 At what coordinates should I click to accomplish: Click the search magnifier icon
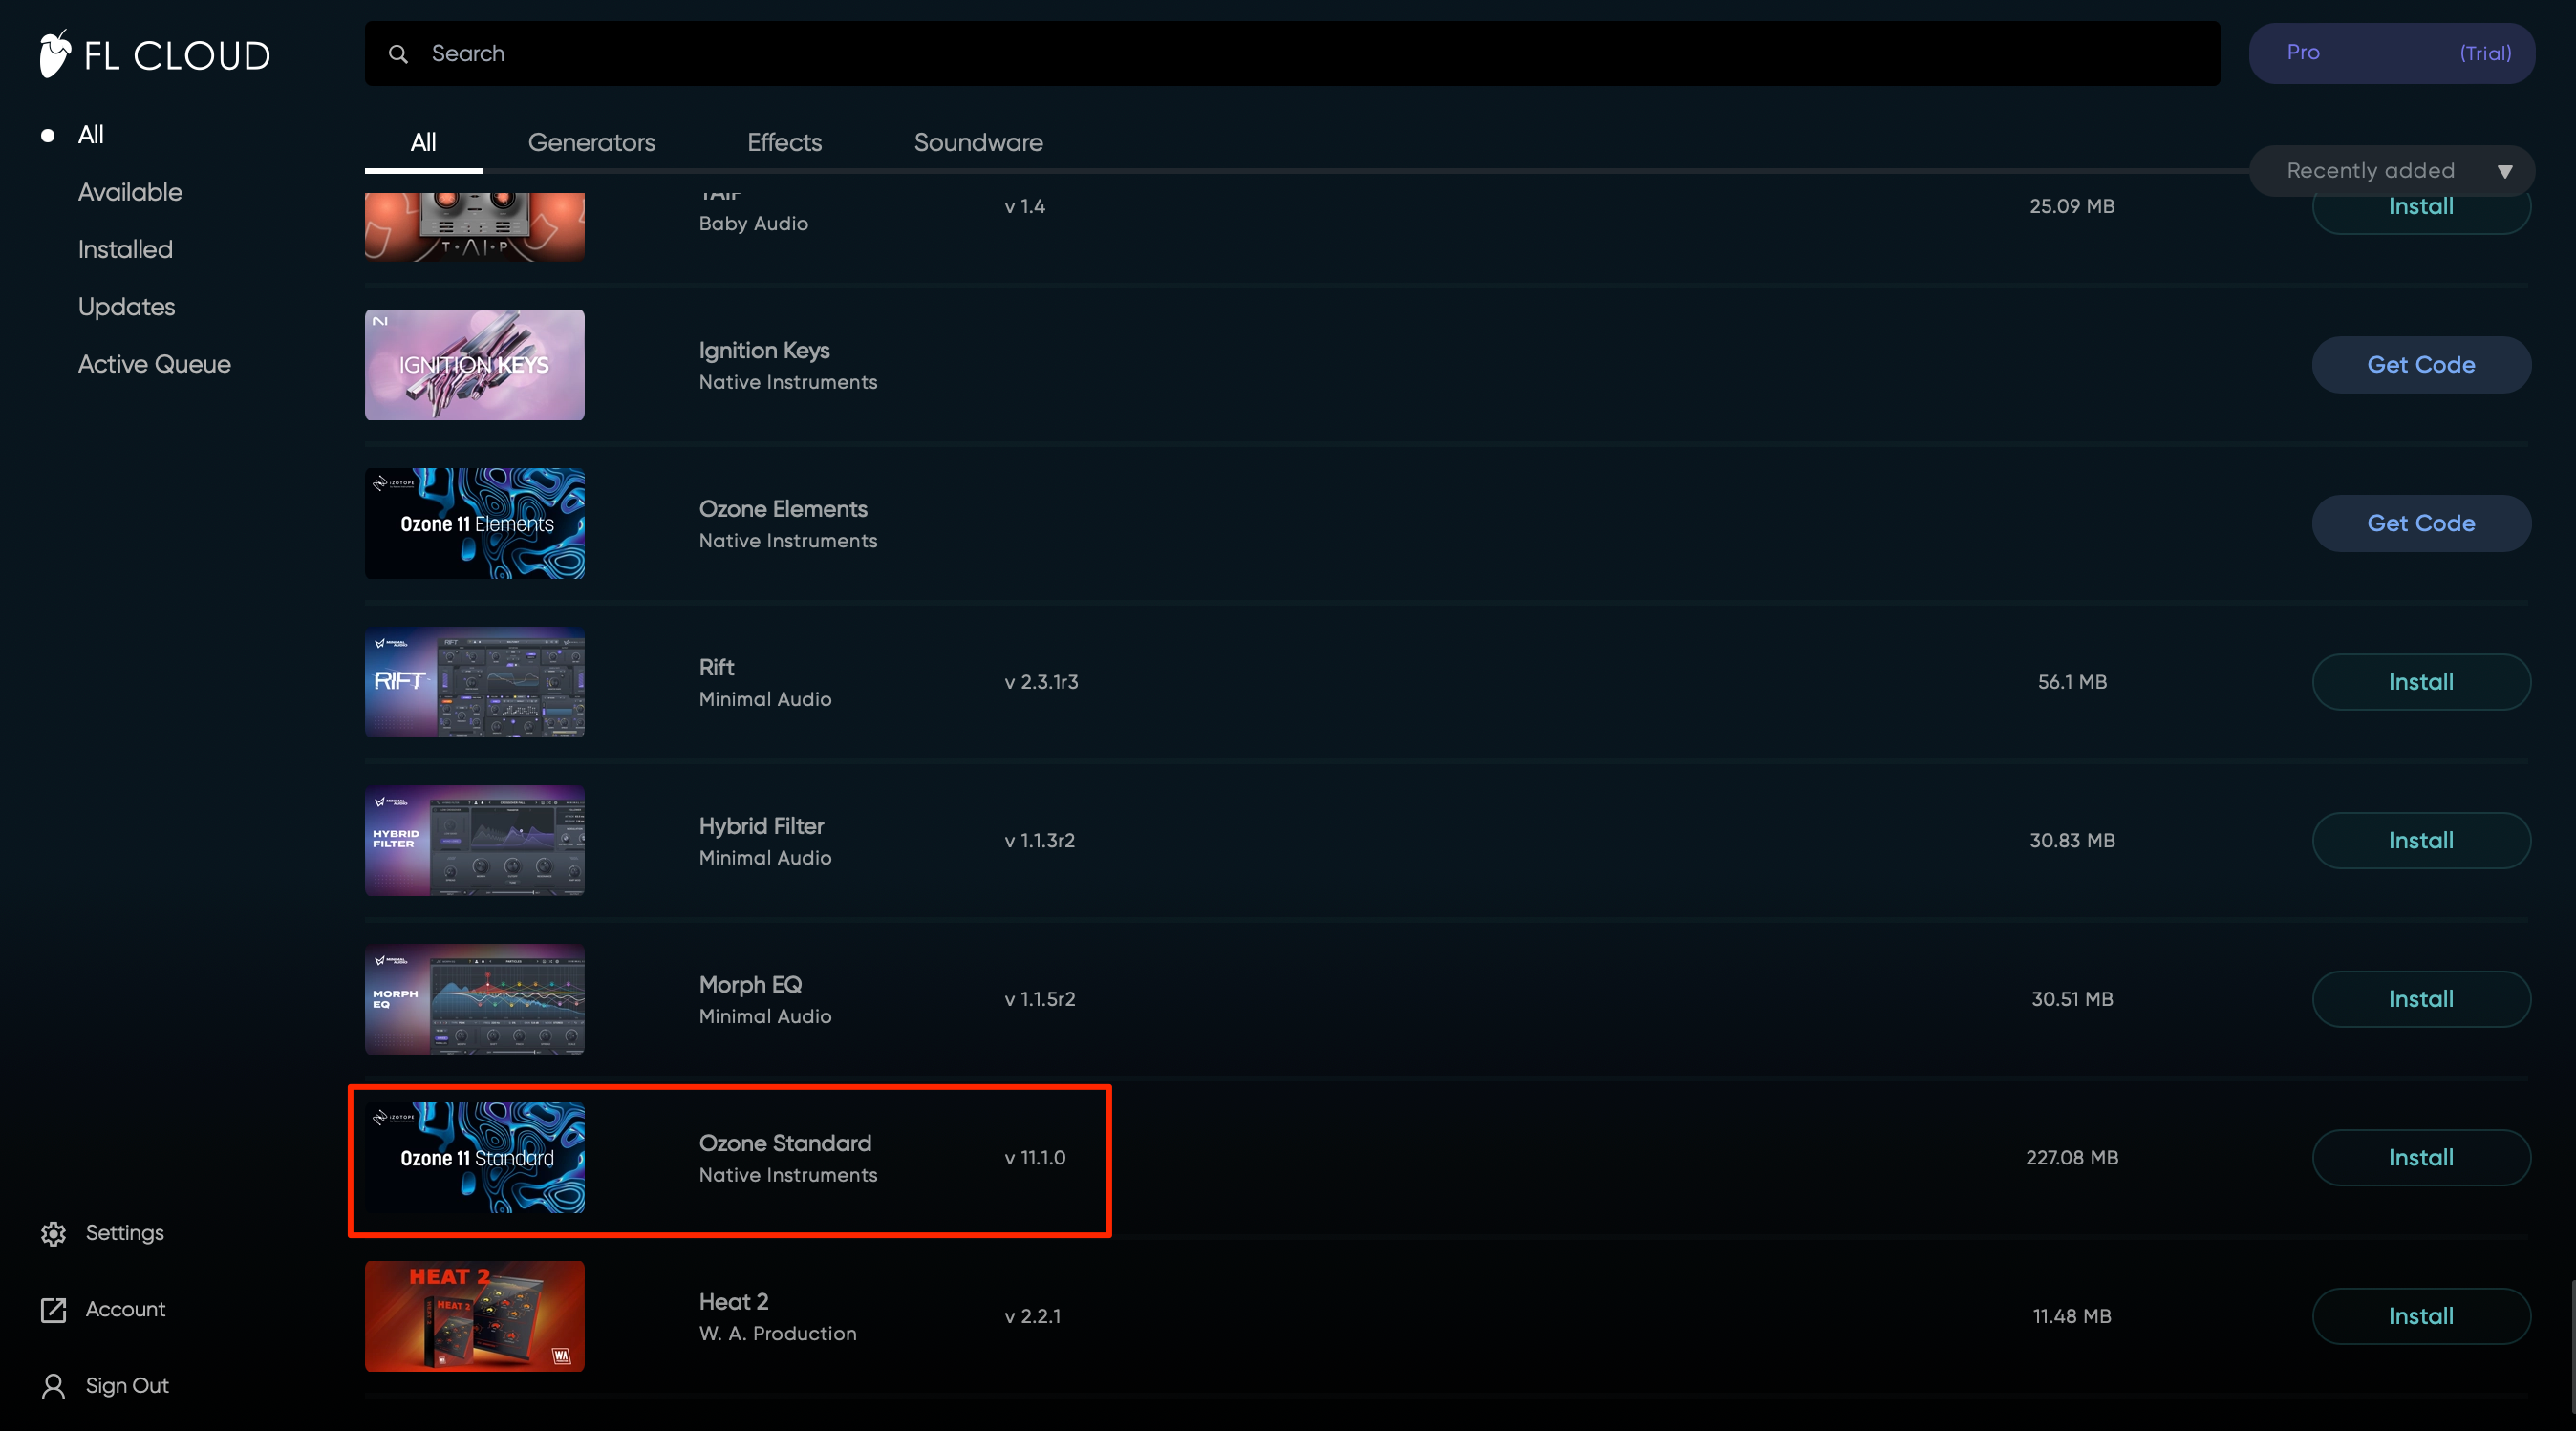(398, 54)
